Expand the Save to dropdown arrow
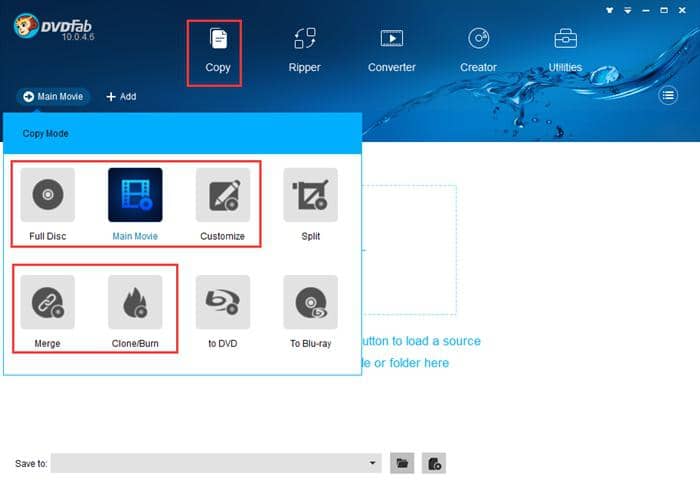This screenshot has height=482, width=700. pos(372,463)
